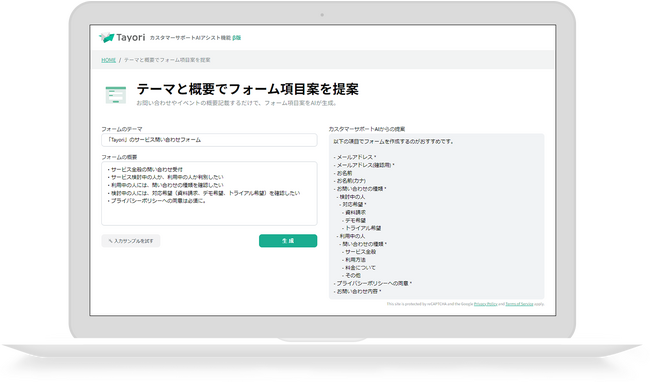Click プライバシーポリシーへの同意 in AI suggestion
The width and height of the screenshot is (650, 382).
pyautogui.click(x=373, y=283)
